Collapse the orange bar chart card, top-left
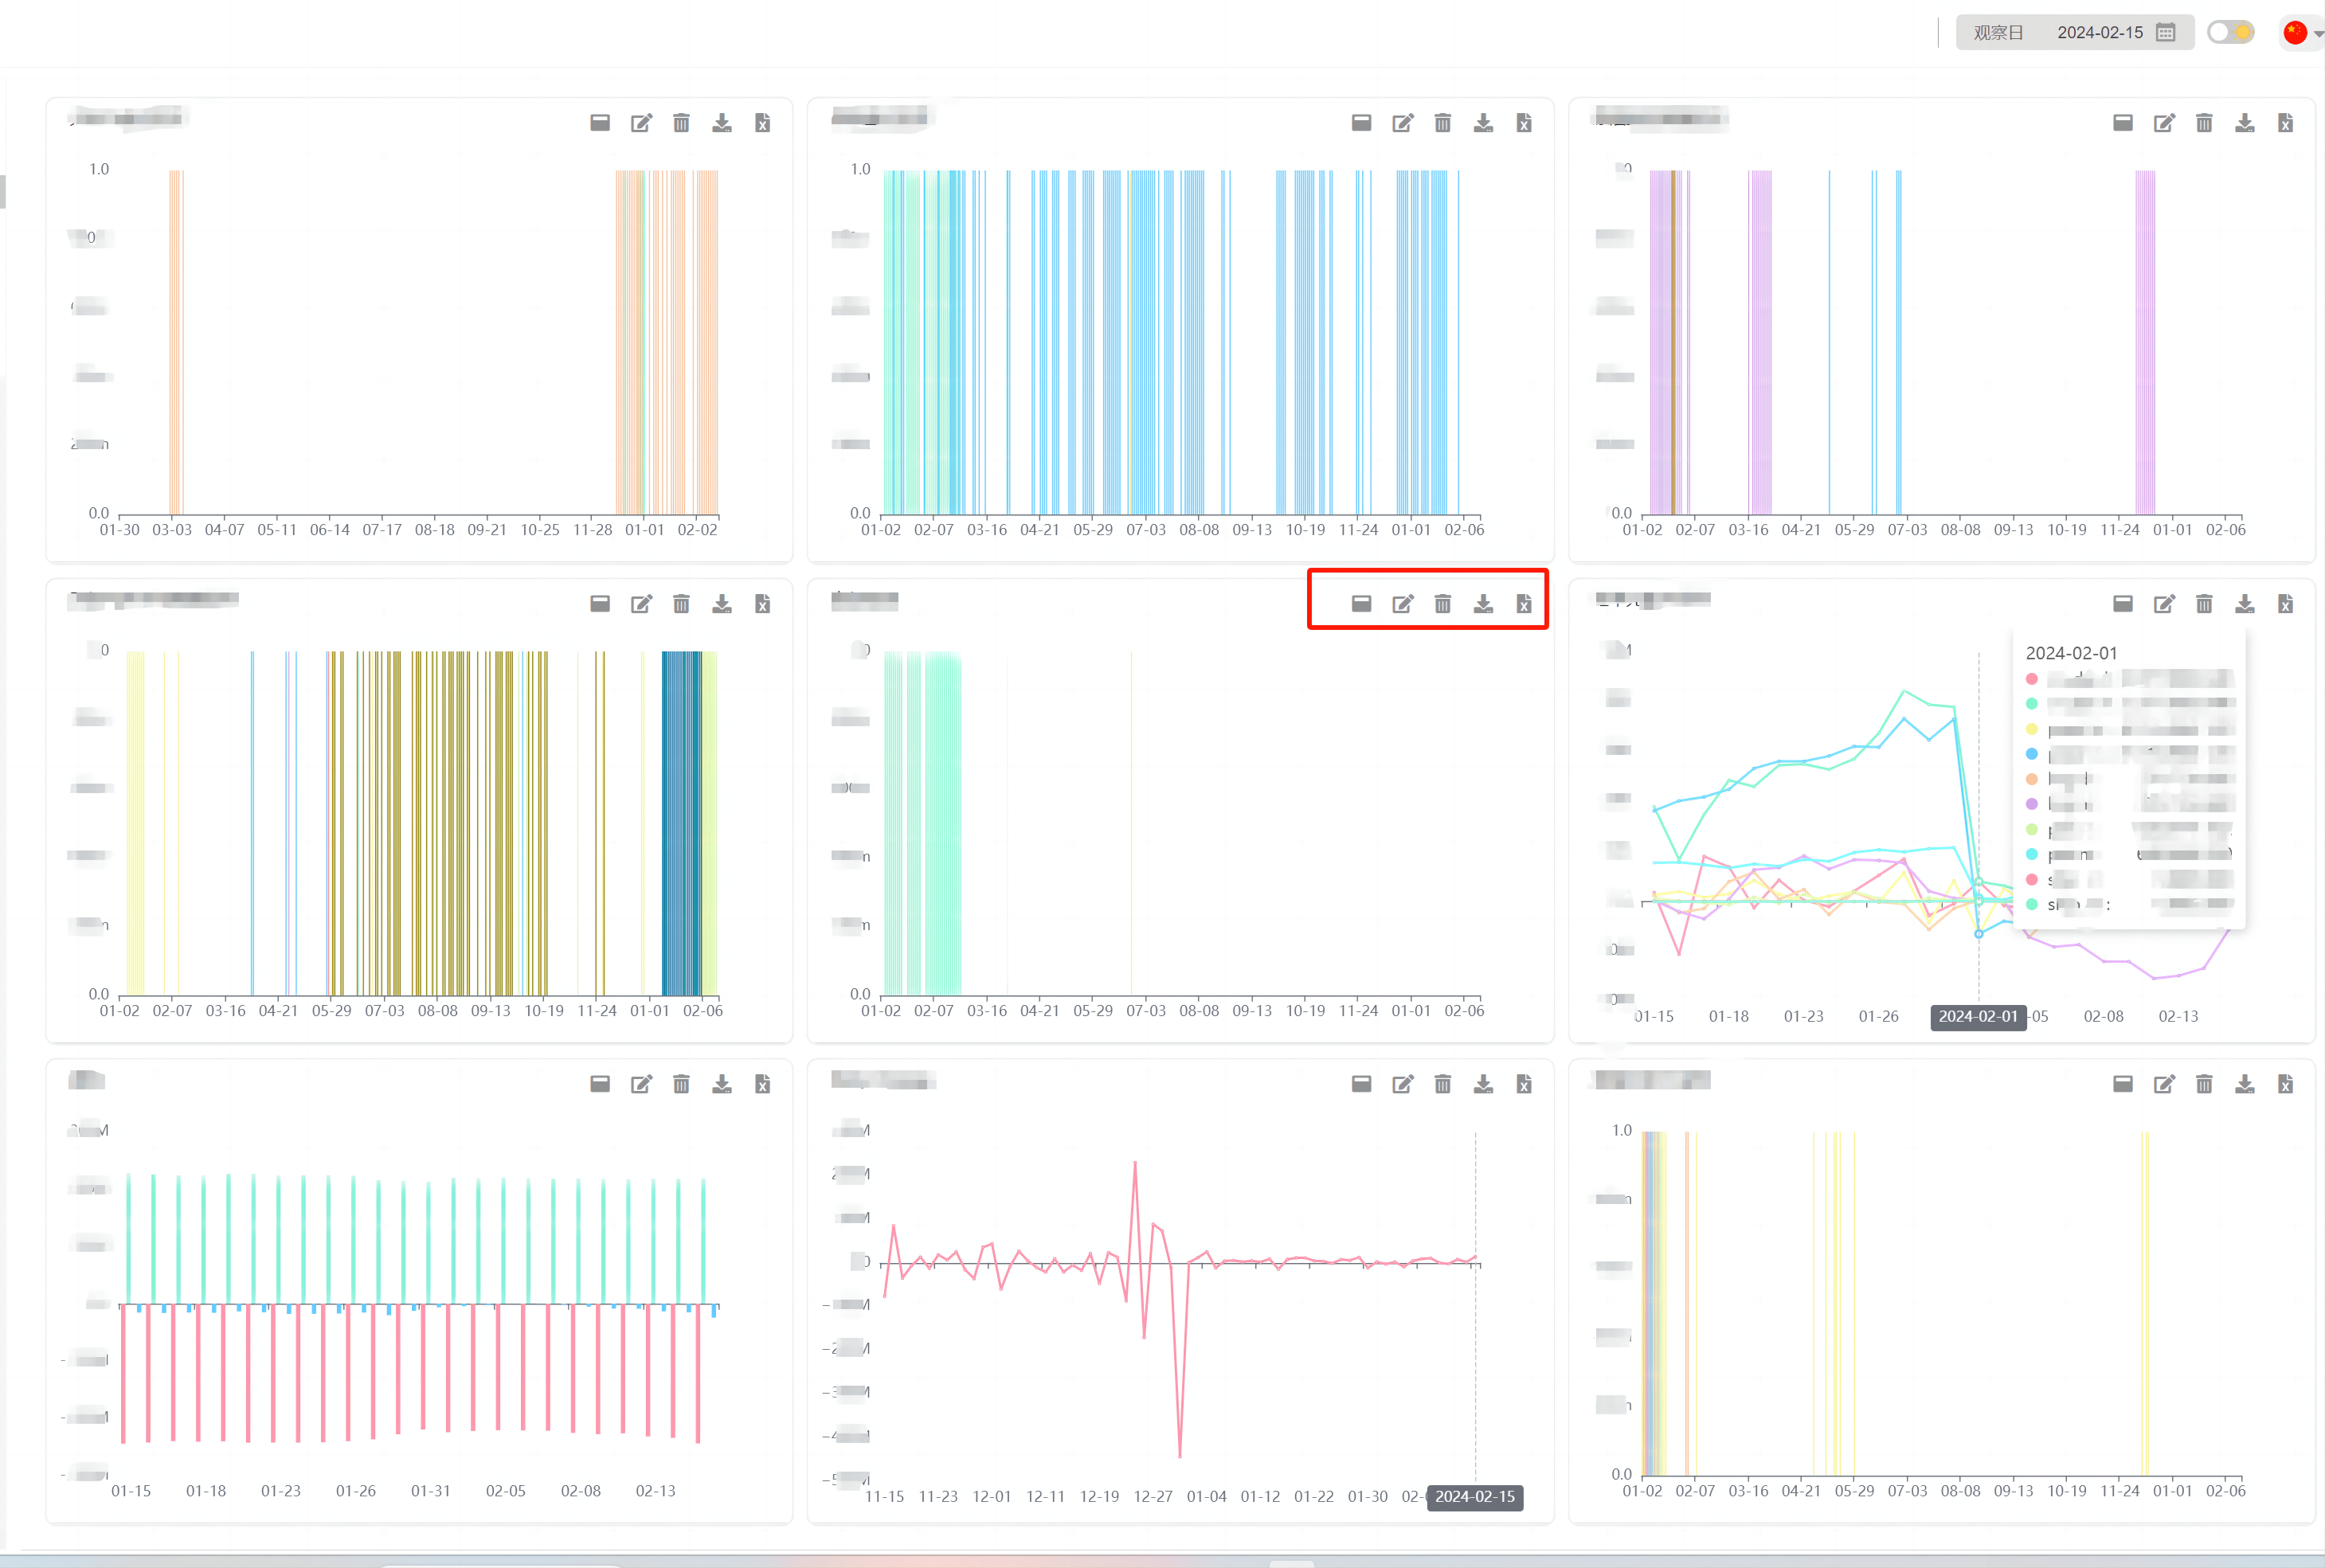Screen dimensions: 2325x1568 [x=600, y=123]
